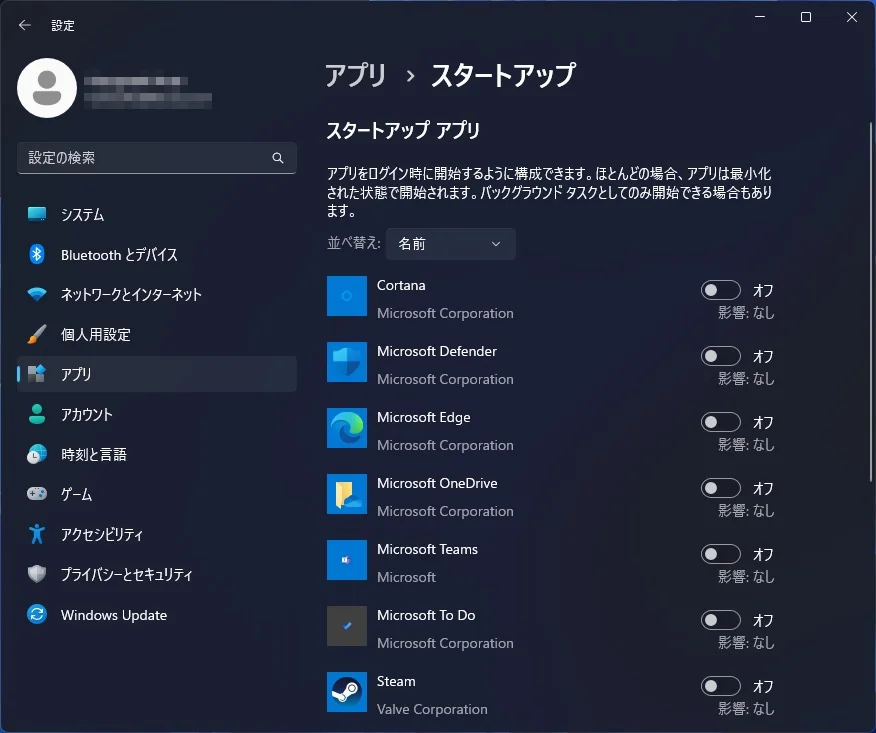Screen dimensions: 876x733
Task: Click the search magnifier icon
Action: 278,158
